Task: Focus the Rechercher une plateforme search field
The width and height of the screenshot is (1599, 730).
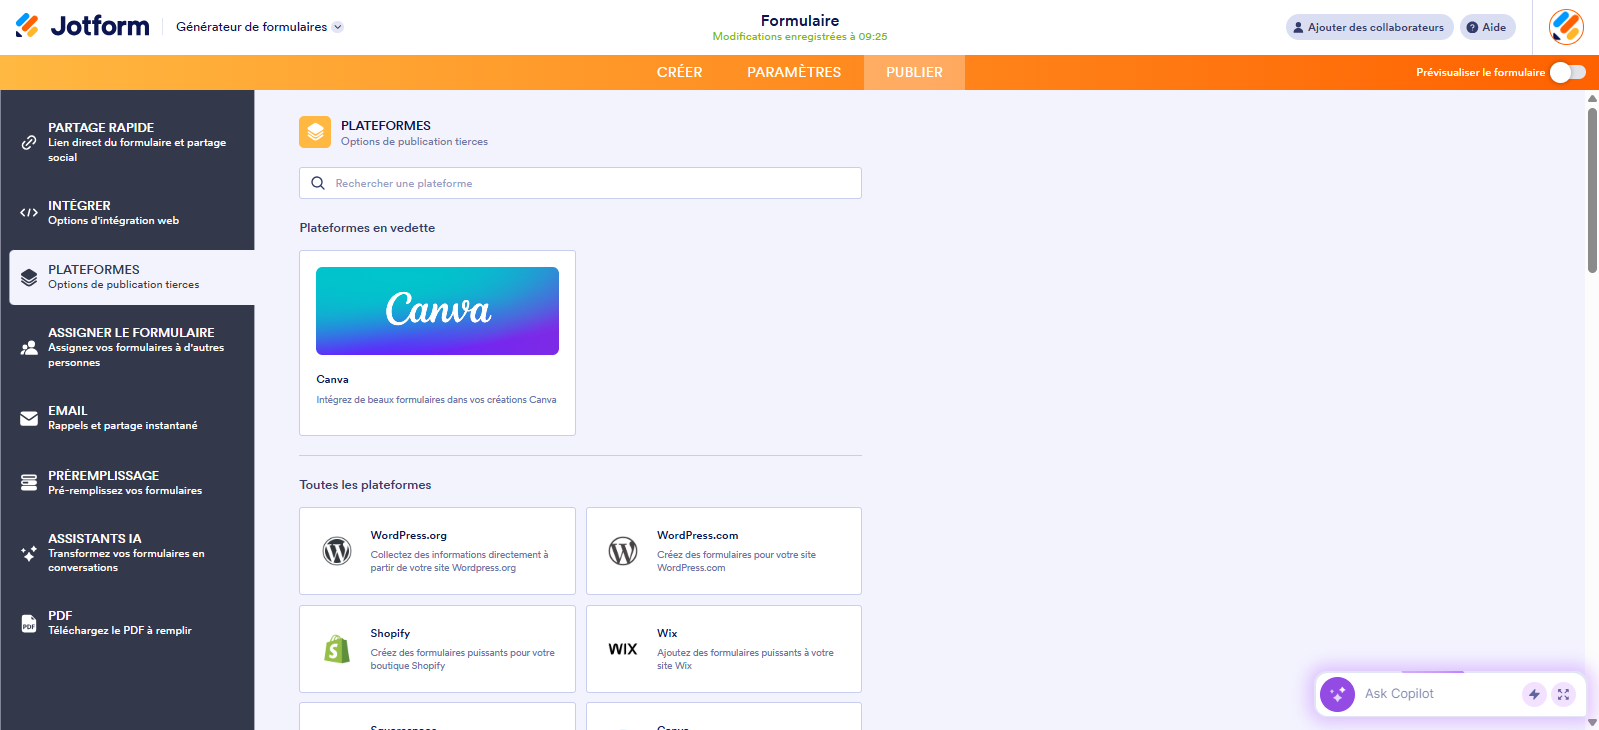Action: pos(580,183)
